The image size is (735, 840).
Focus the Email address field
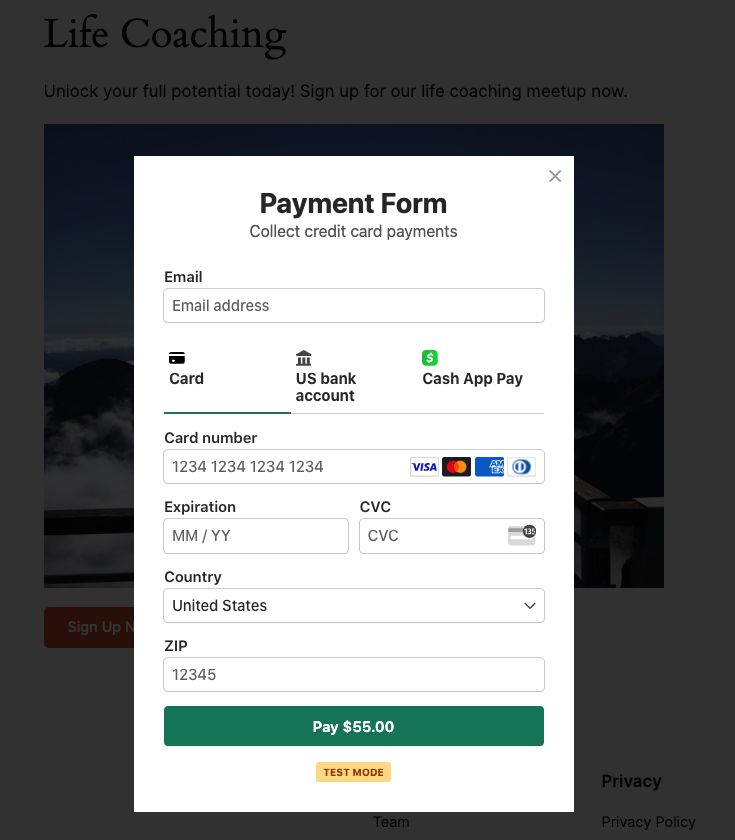coord(354,306)
